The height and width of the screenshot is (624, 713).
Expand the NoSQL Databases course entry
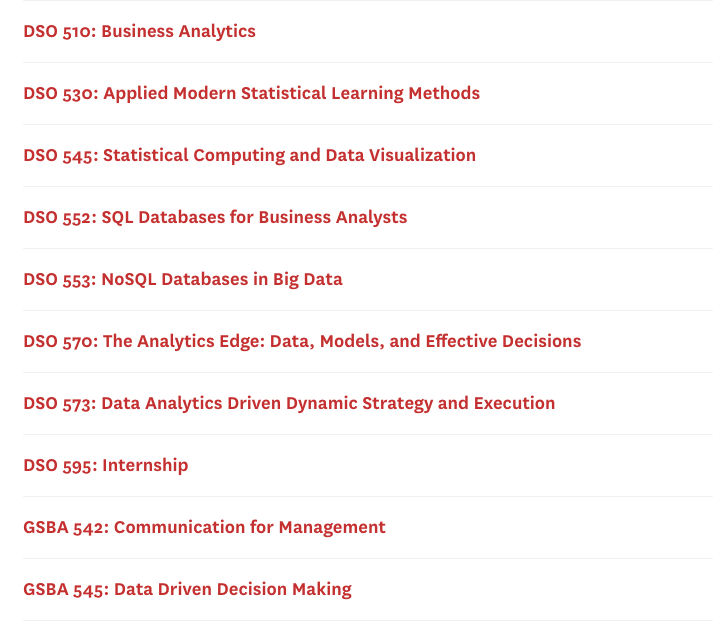click(368, 279)
